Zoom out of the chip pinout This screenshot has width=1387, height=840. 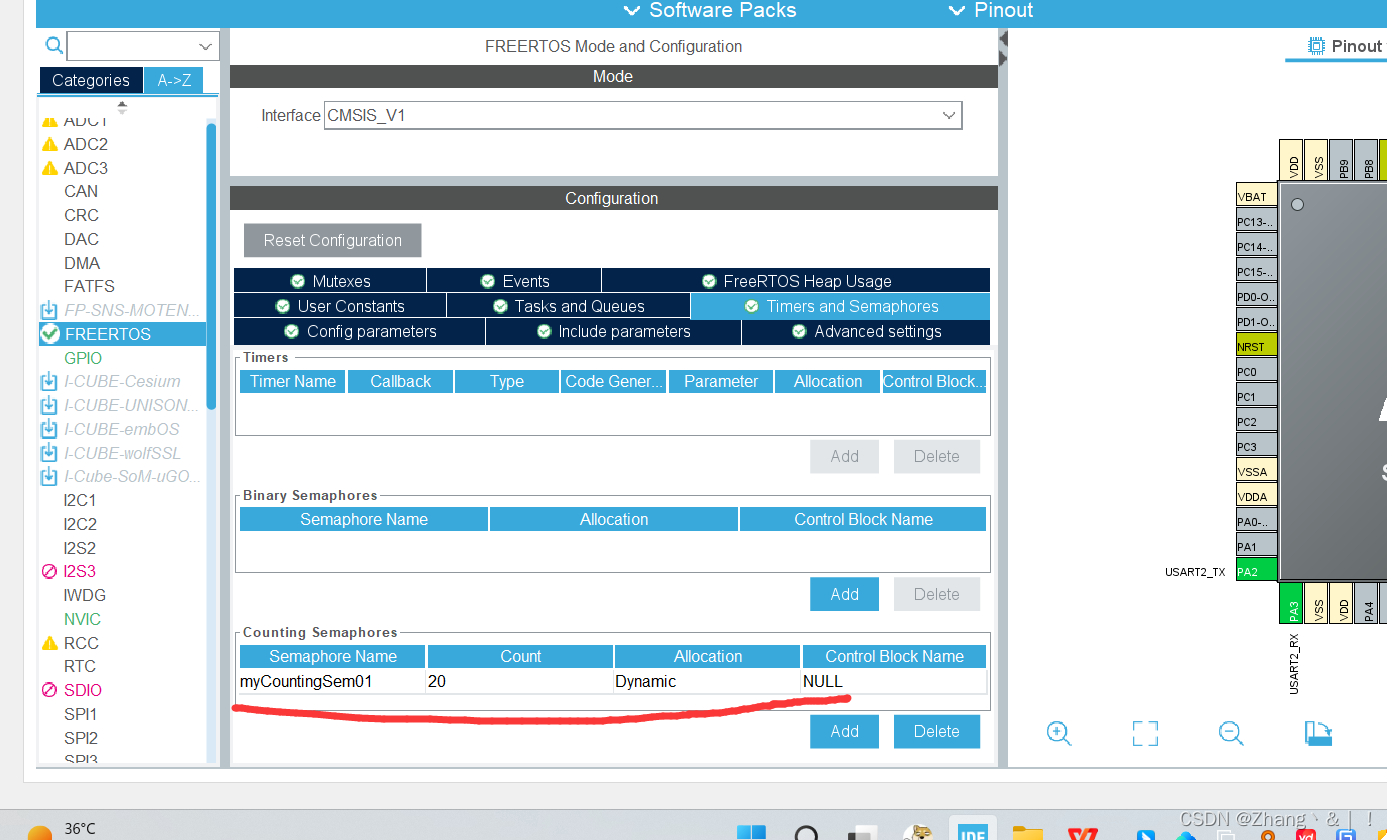click(x=1231, y=732)
